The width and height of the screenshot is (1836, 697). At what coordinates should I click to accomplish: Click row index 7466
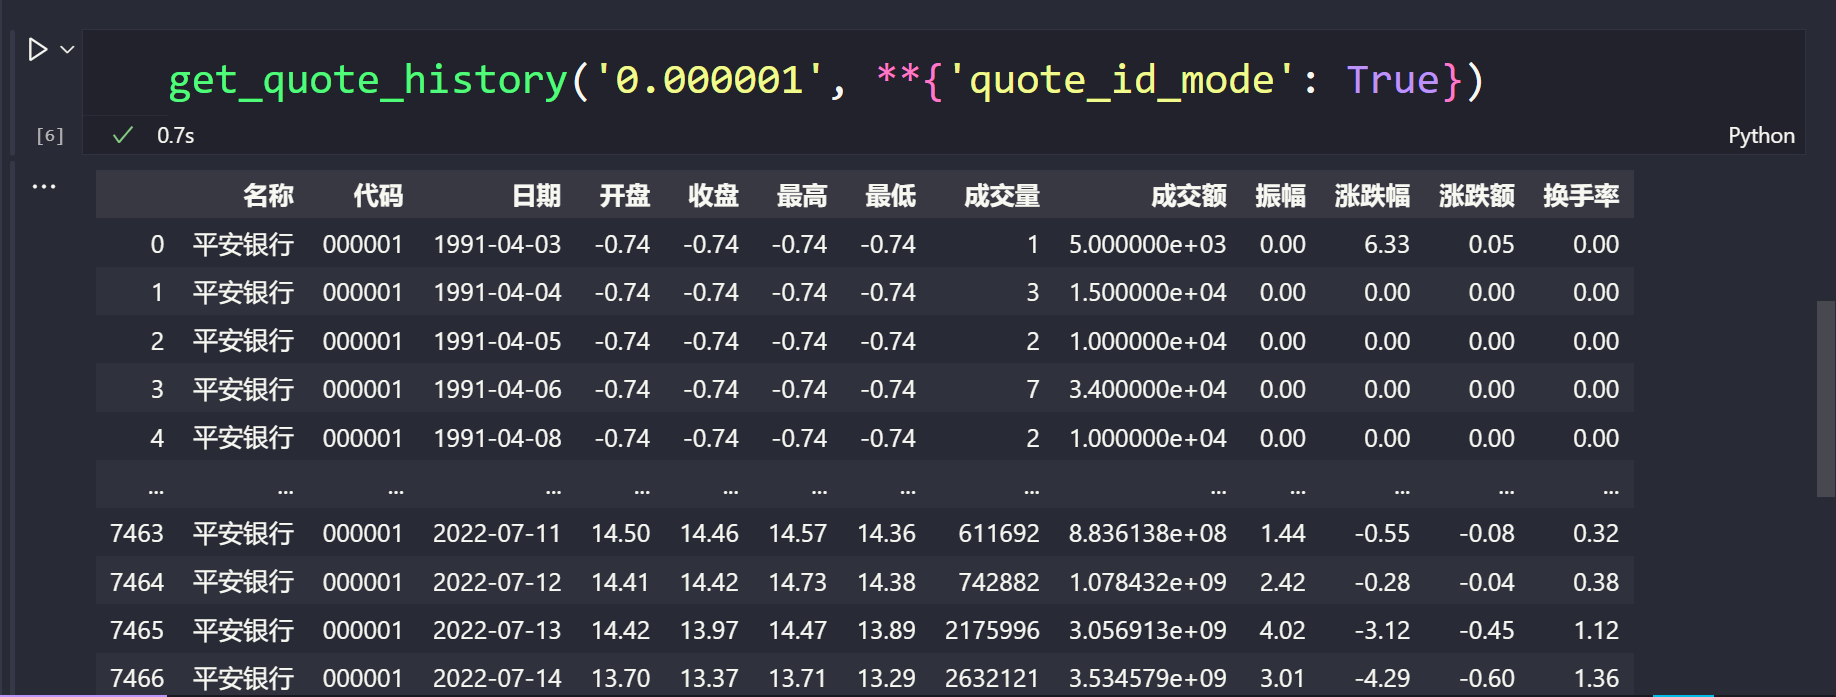point(137,679)
